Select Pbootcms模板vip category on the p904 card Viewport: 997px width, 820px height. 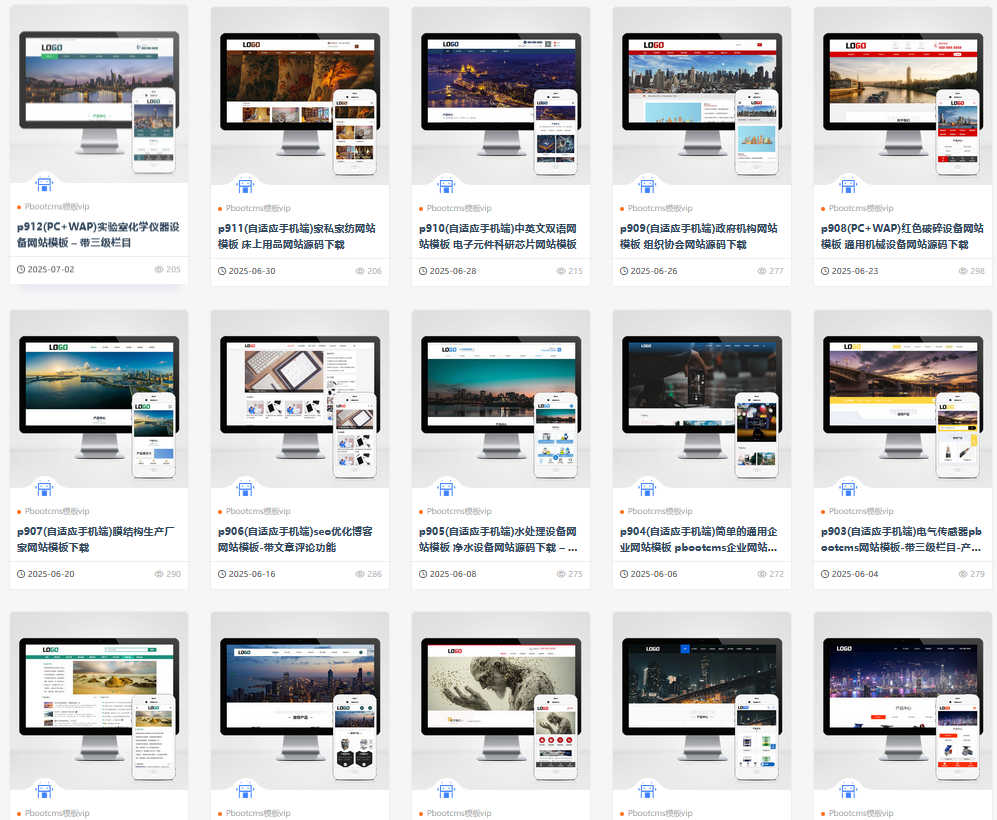click(x=659, y=511)
